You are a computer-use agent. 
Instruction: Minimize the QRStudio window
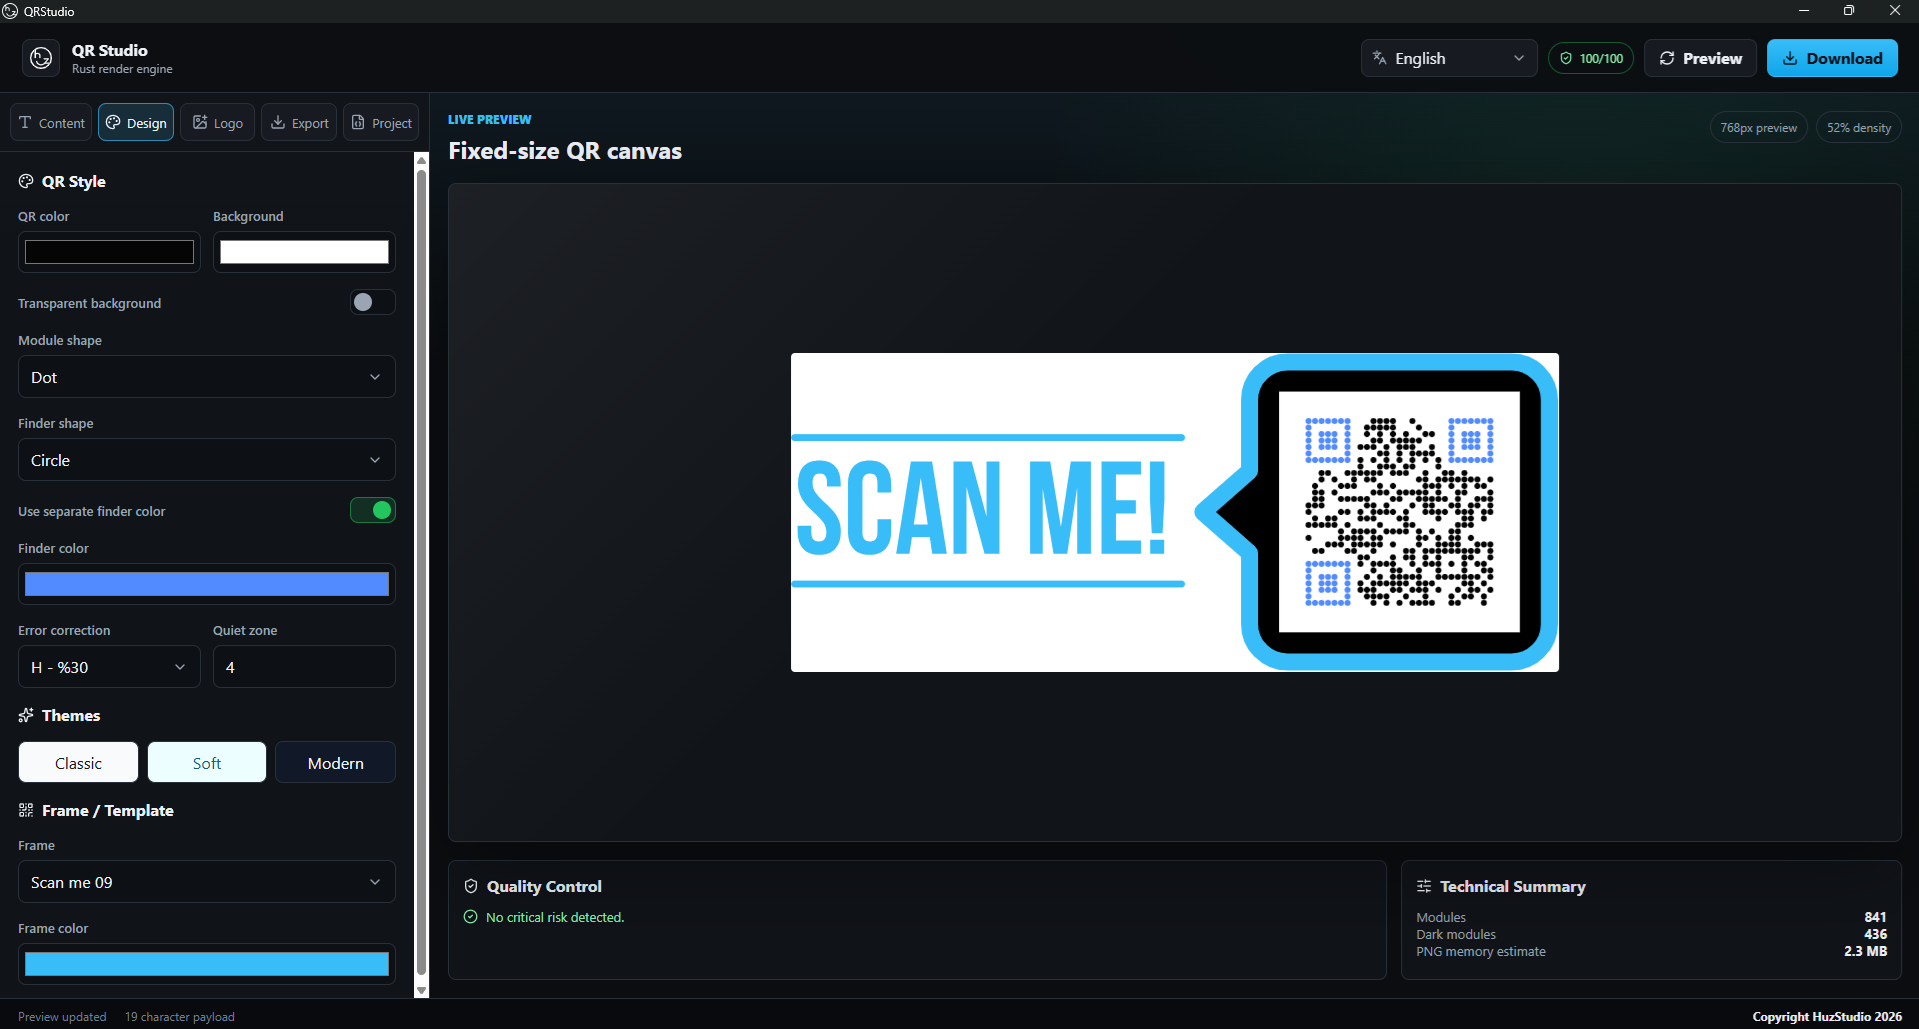pyautogui.click(x=1804, y=11)
